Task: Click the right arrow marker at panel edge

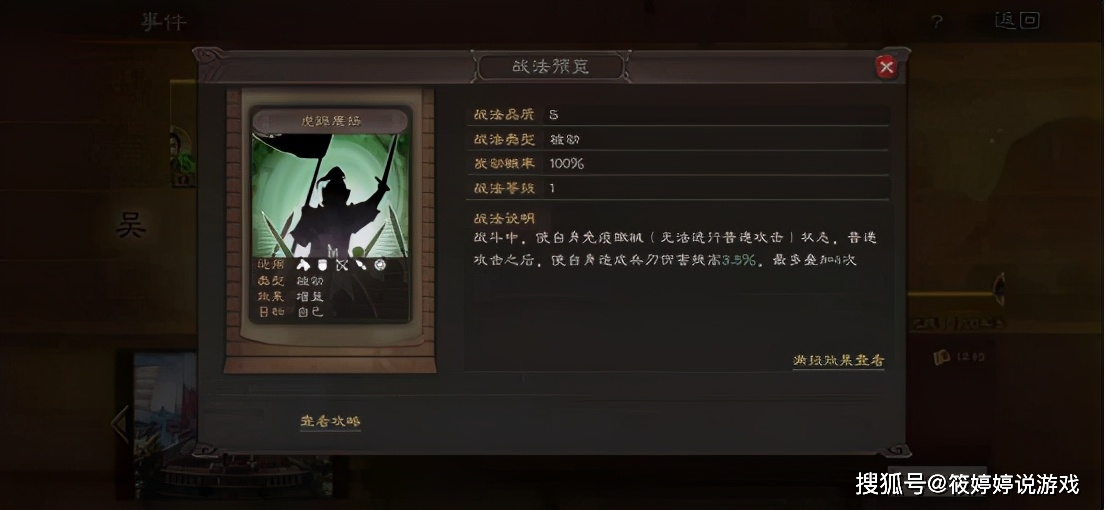Action: pos(999,290)
